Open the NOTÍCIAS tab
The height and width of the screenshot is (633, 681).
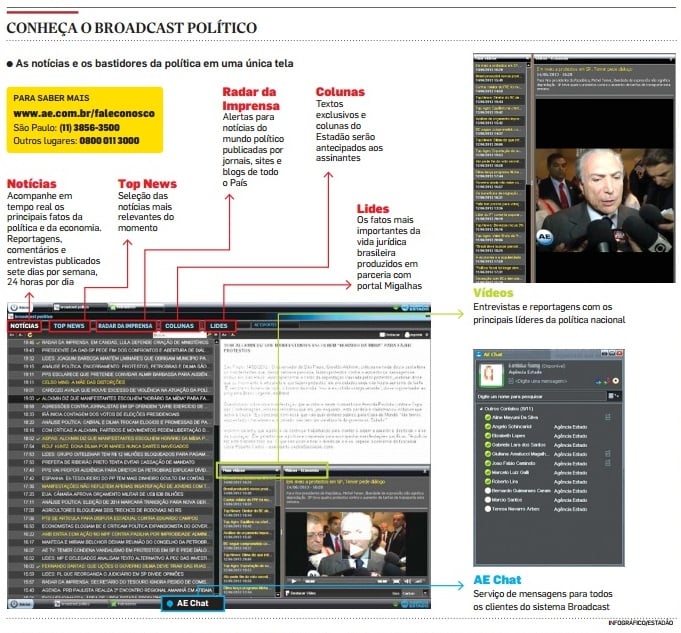click(x=25, y=326)
